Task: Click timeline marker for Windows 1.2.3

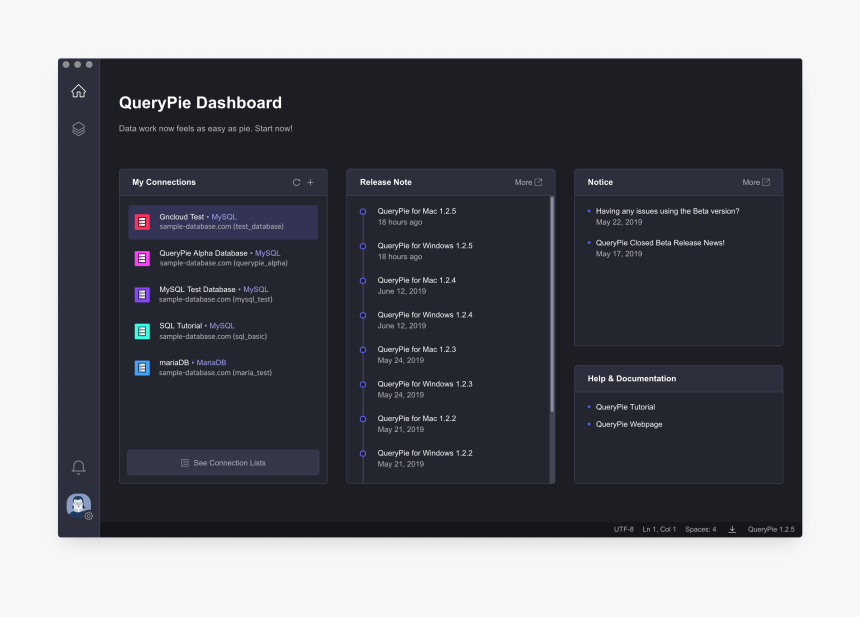Action: [x=363, y=384]
